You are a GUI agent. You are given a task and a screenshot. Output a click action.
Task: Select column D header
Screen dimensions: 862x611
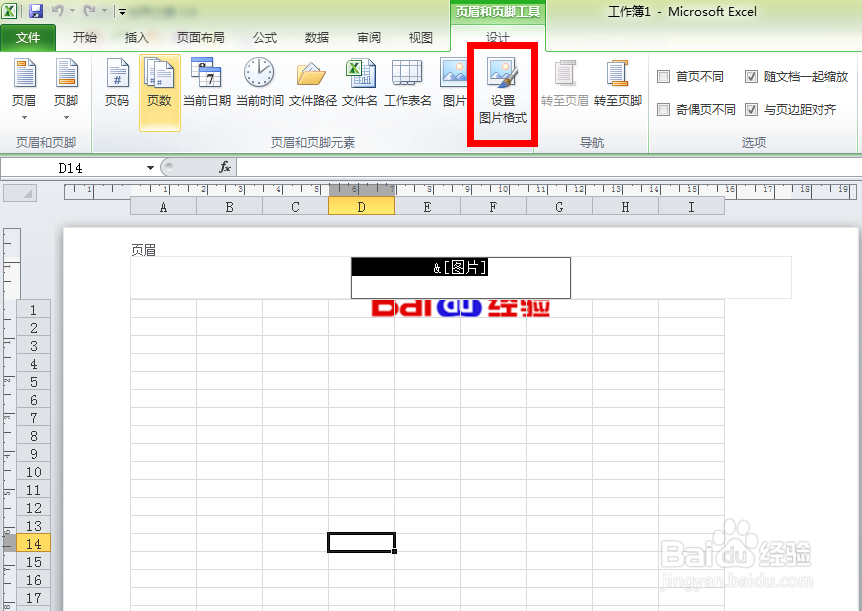point(361,207)
